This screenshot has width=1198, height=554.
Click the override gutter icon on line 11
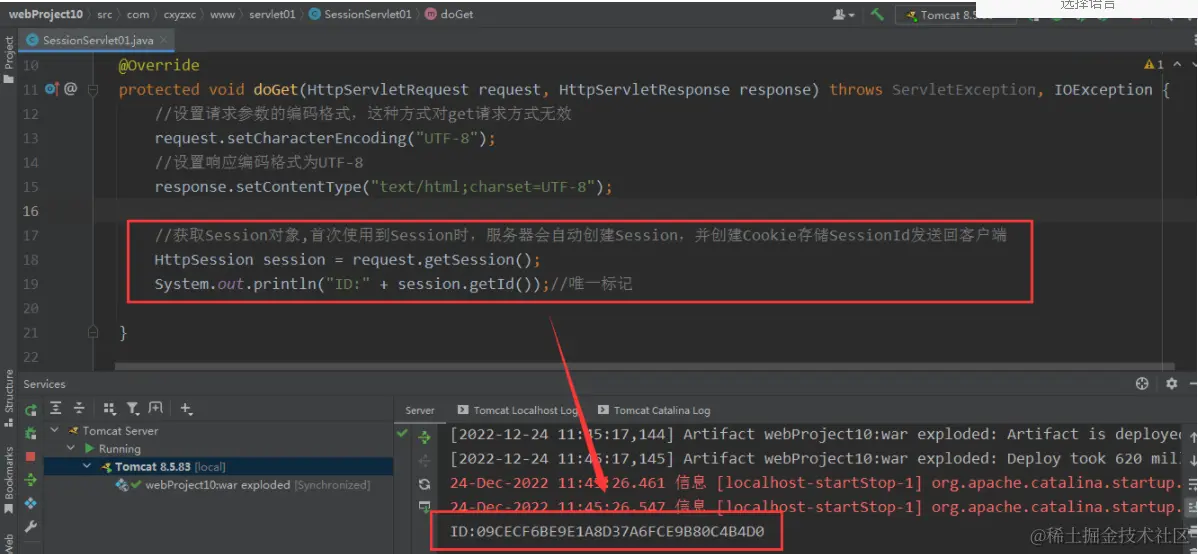coord(51,89)
